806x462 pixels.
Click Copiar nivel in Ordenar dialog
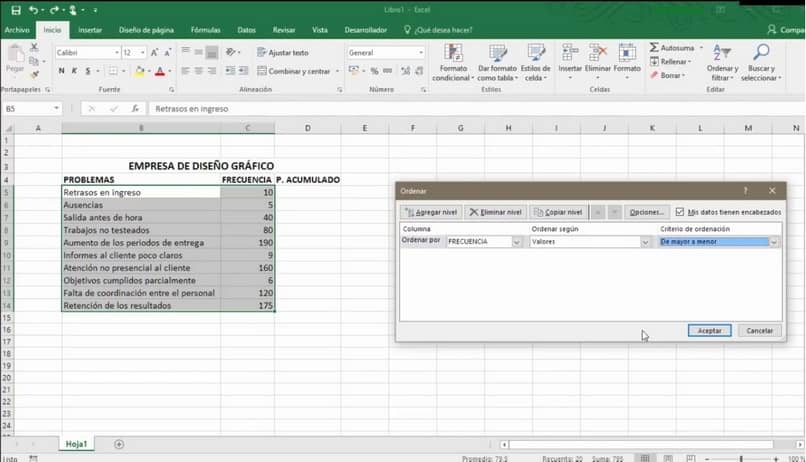(558, 212)
